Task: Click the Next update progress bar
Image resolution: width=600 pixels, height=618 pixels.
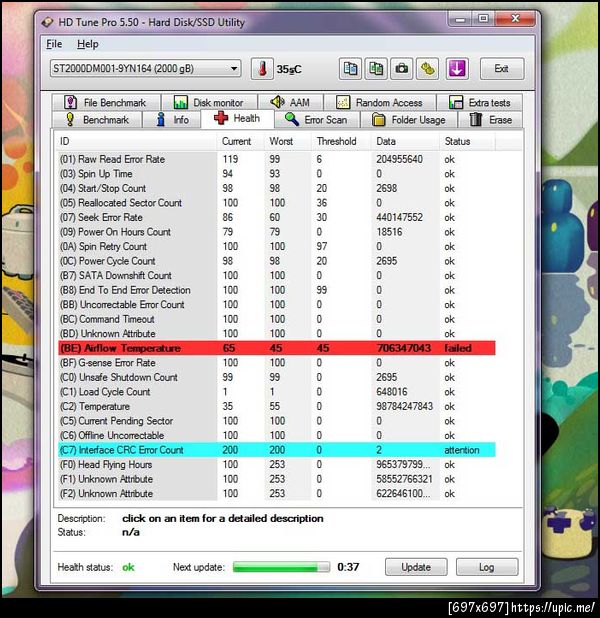Action: tap(281, 567)
